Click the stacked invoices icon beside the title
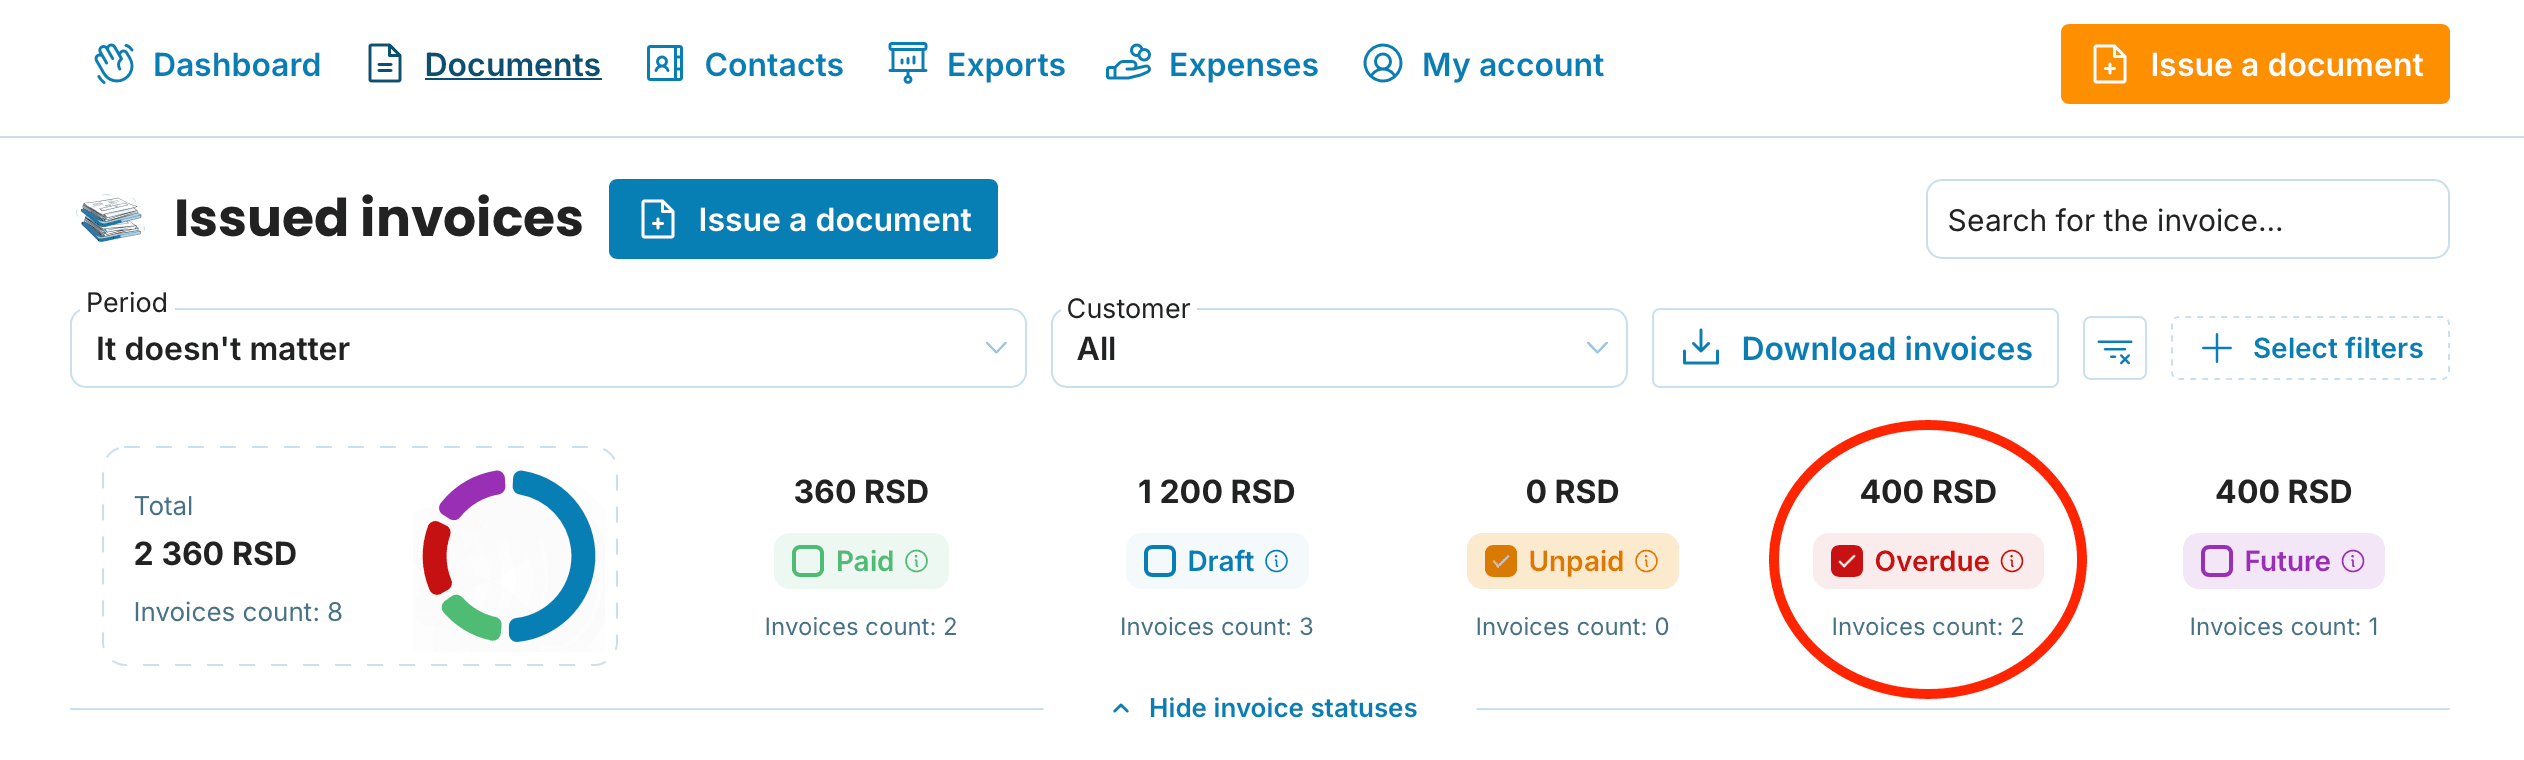 pyautogui.click(x=111, y=219)
